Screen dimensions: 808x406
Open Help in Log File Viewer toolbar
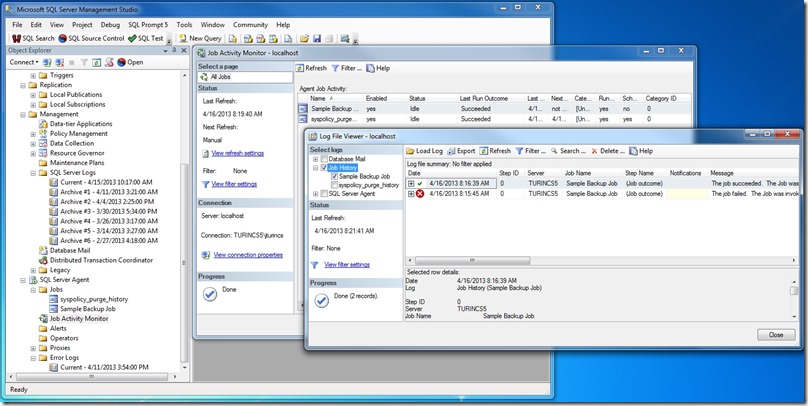[641, 151]
